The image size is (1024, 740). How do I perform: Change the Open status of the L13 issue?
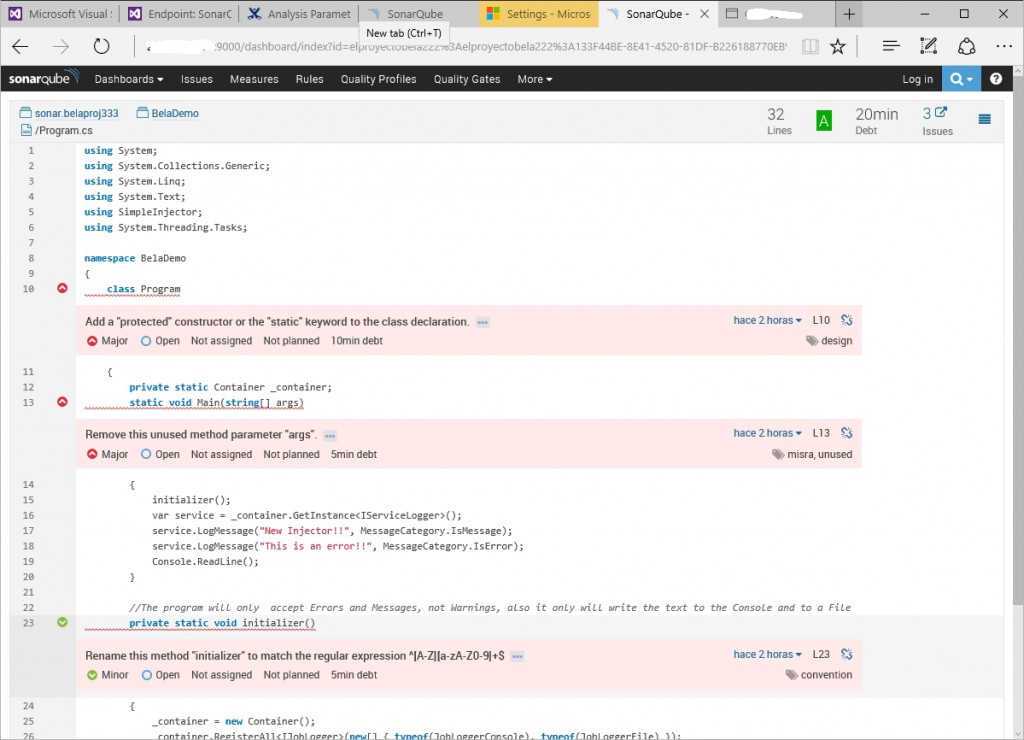click(x=161, y=454)
